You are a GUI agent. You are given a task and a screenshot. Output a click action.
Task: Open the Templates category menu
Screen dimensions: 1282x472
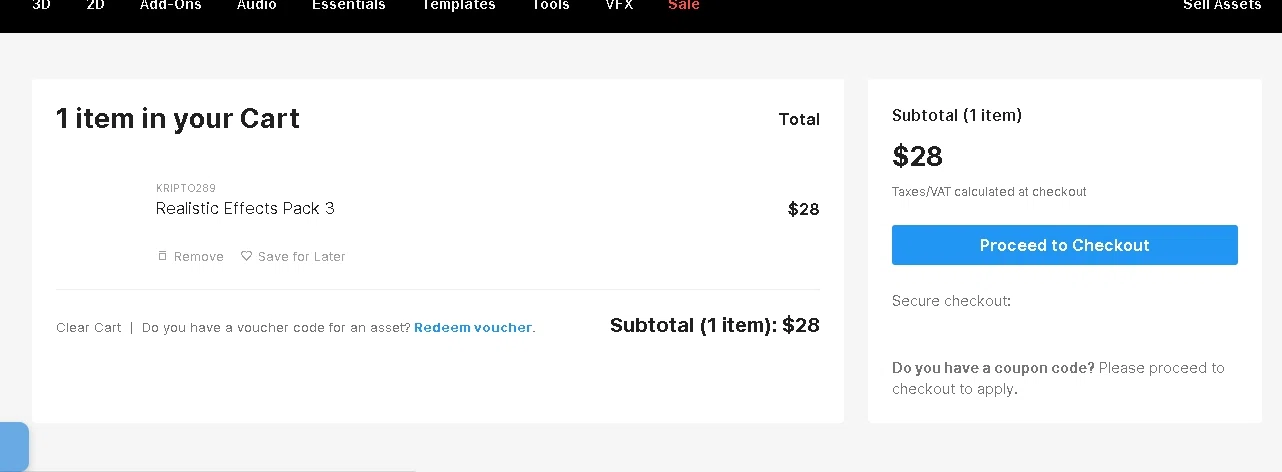click(458, 6)
